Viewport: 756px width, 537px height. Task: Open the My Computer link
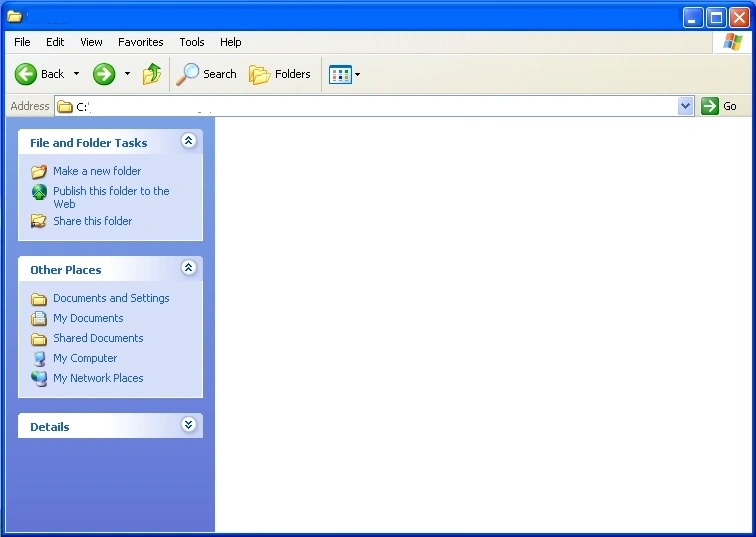click(85, 358)
